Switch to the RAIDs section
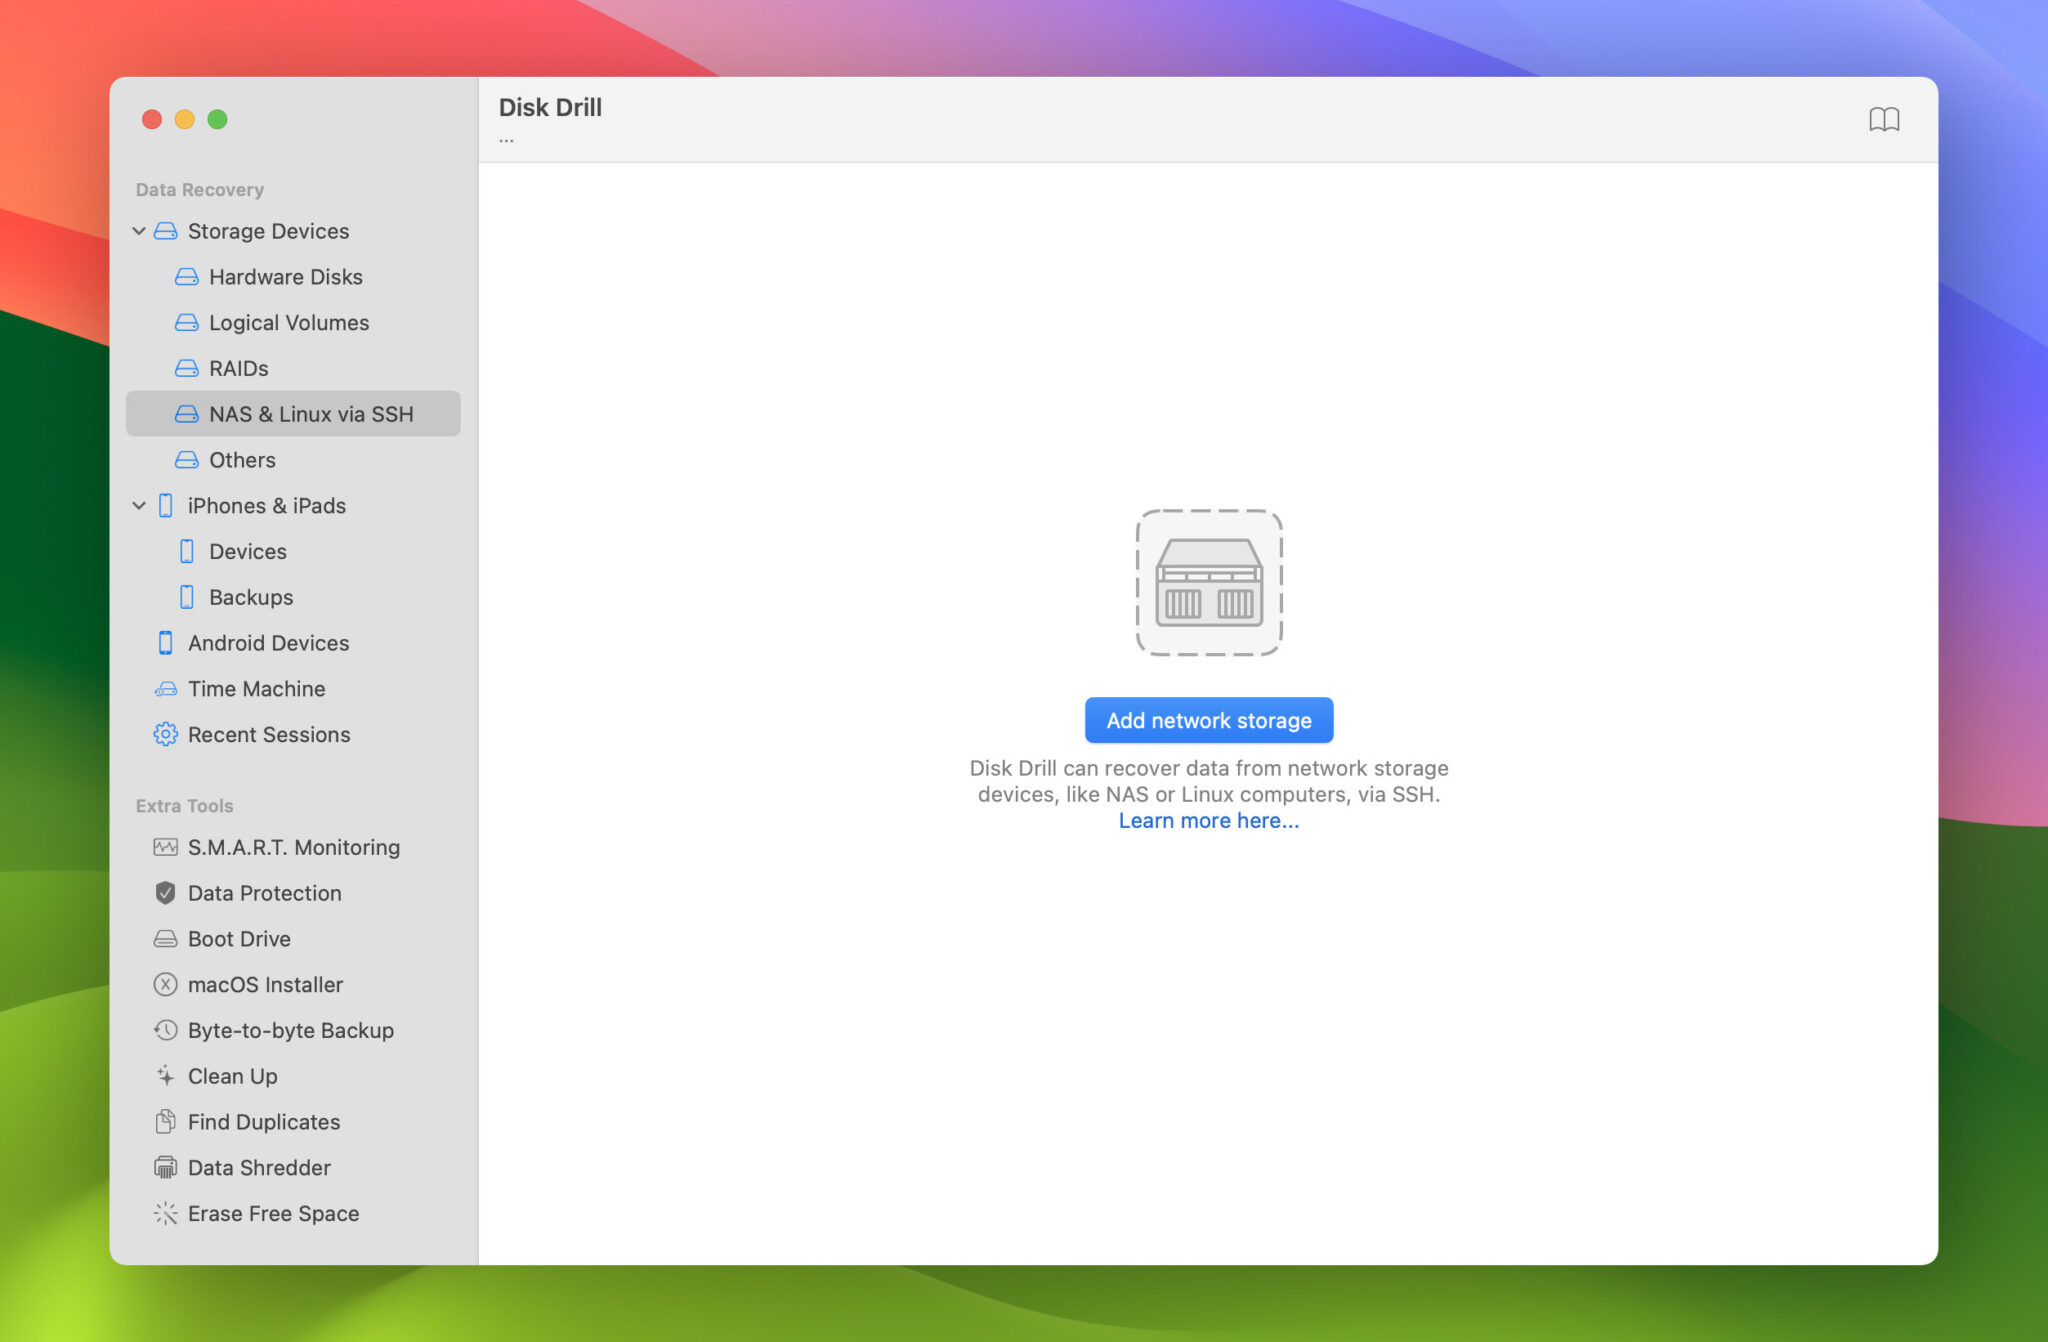 [x=238, y=368]
